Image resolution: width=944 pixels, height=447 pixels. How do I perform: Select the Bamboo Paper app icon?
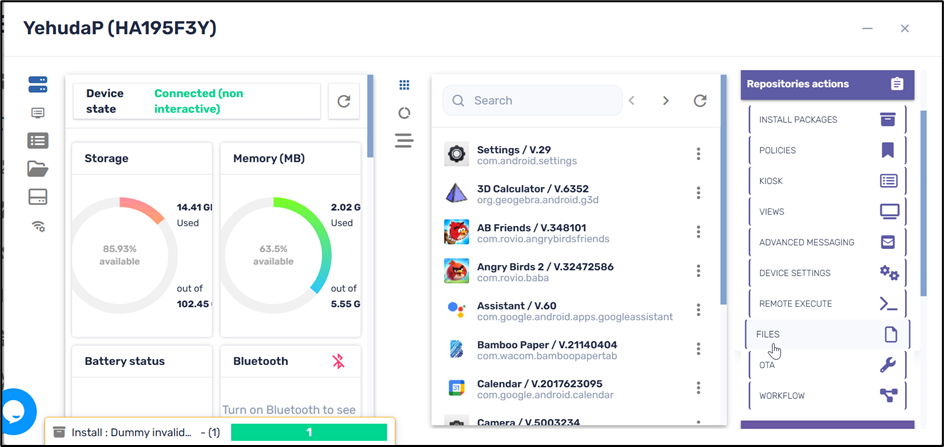tap(456, 349)
